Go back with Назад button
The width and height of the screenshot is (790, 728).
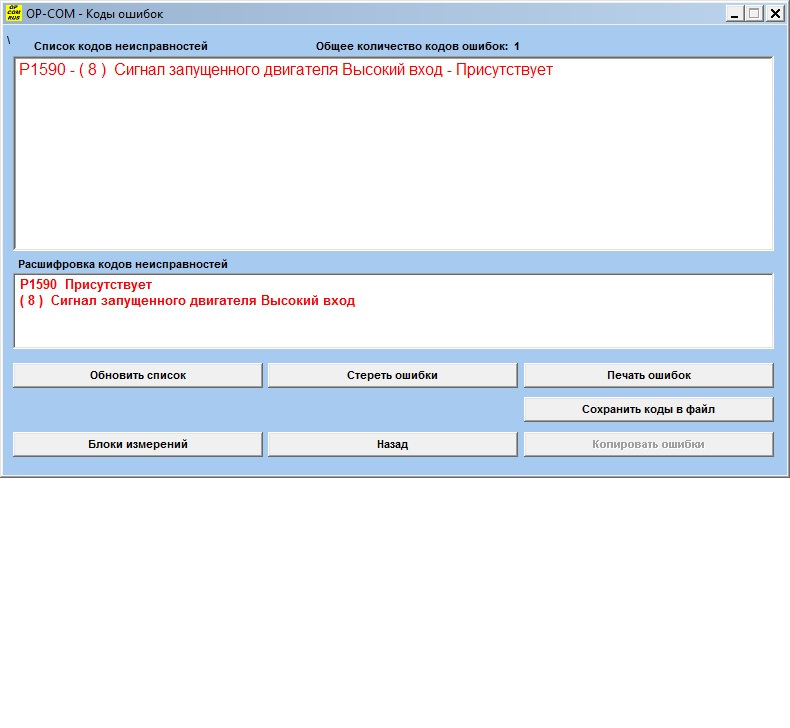coord(392,444)
